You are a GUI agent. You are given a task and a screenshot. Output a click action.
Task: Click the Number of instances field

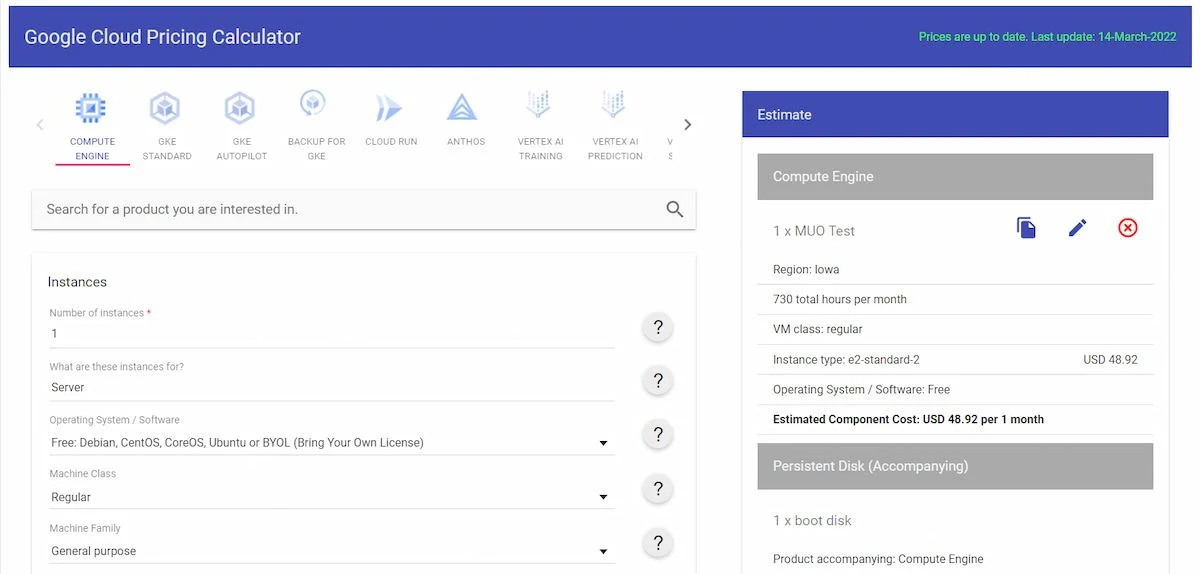click(332, 334)
